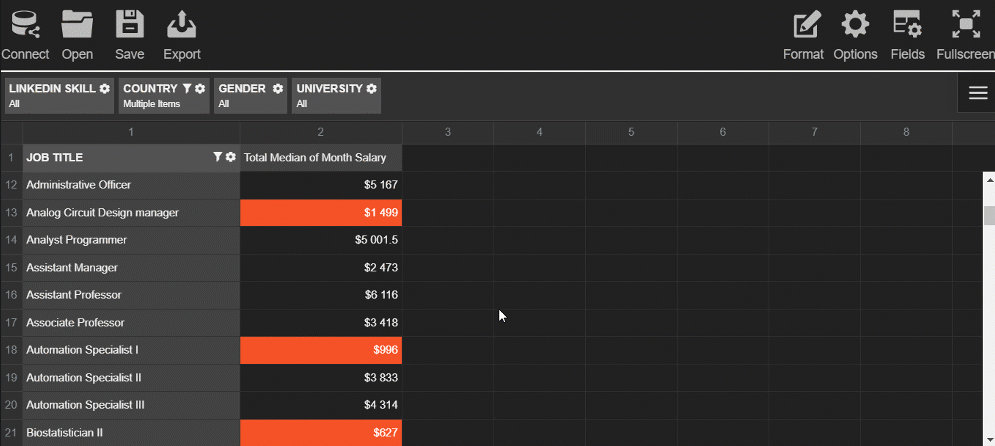The height and width of the screenshot is (446, 995).
Task: Select the highlighted $1 499 cell
Action: [321, 213]
